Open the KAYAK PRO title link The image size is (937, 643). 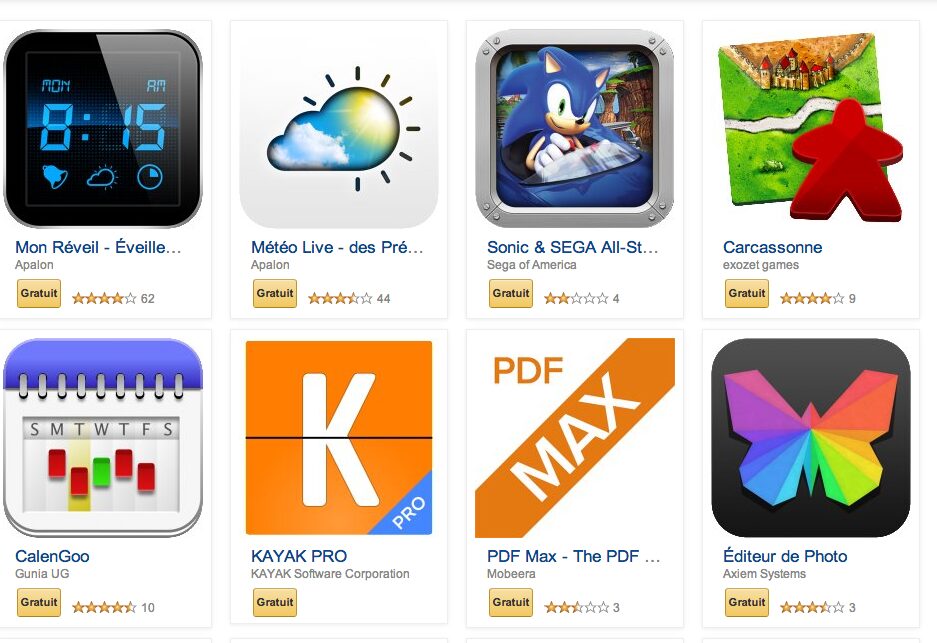coord(299,556)
